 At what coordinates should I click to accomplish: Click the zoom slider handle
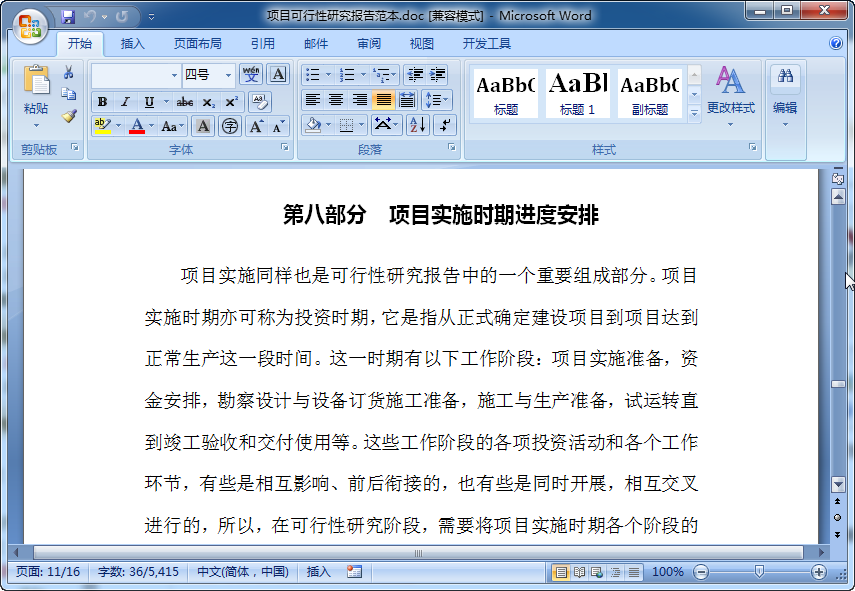(758, 572)
